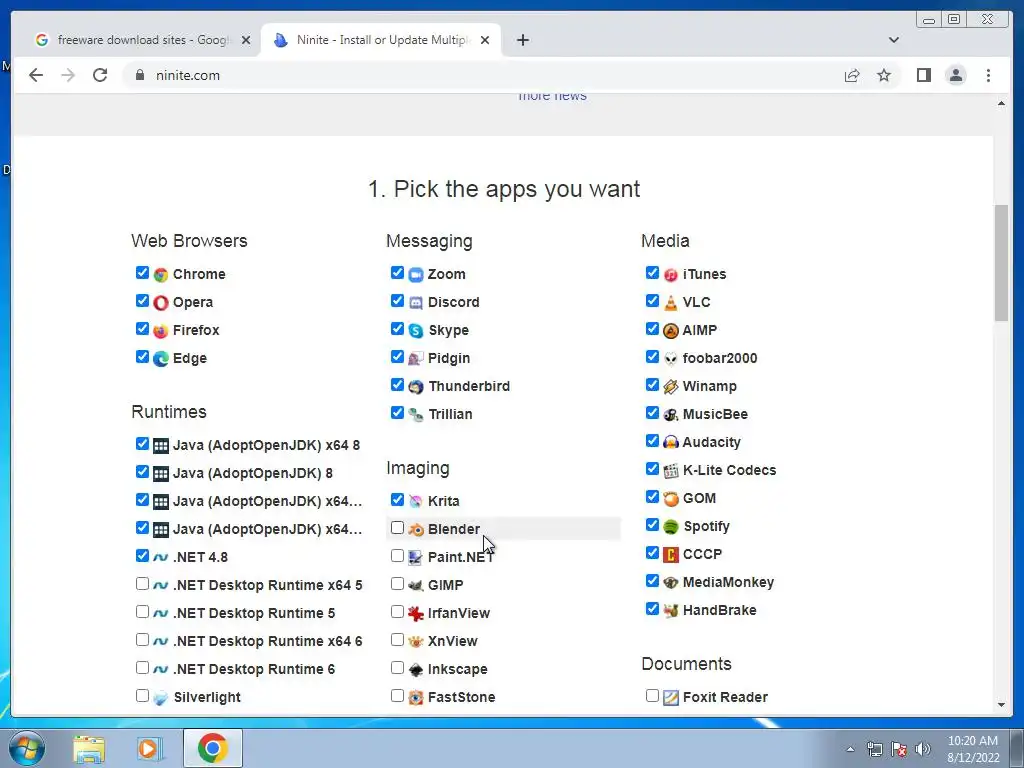The image size is (1024, 768).
Task: Click the Skype app icon
Action: [x=415, y=330]
